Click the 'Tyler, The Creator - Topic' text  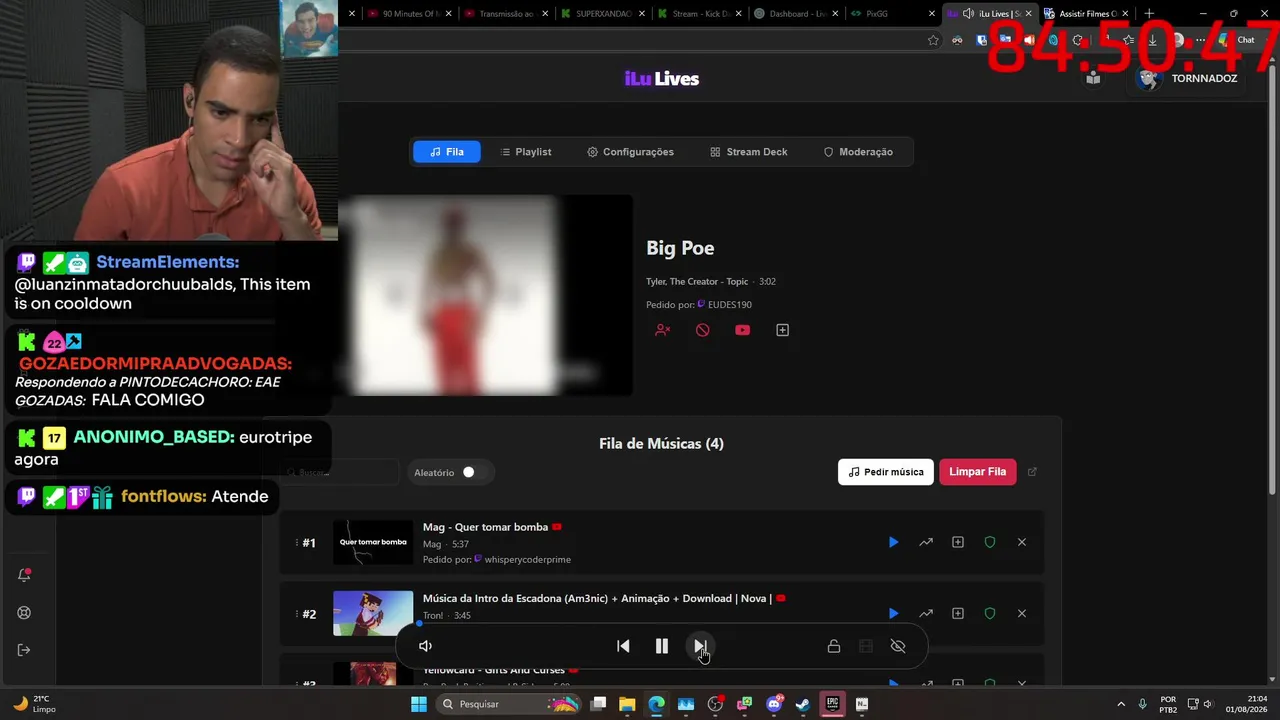(x=697, y=282)
